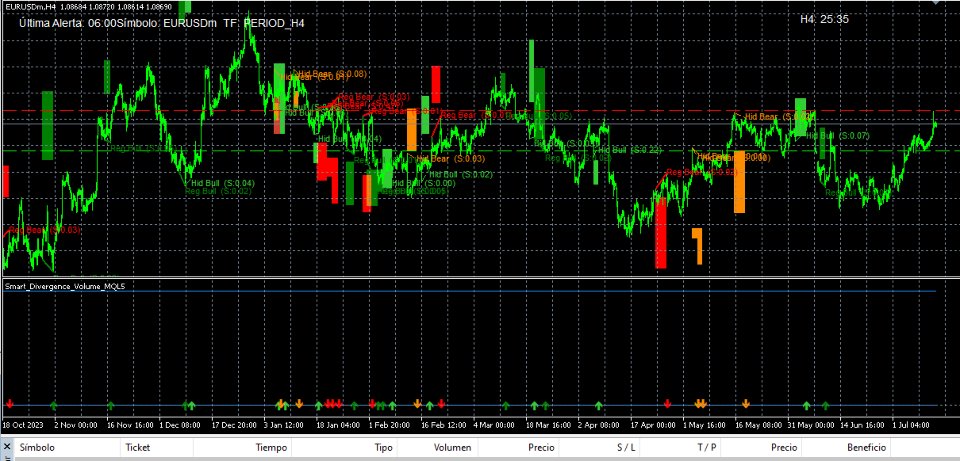Click the 1 Dec 08:00 time label
This screenshot has width=960, height=461.
click(x=180, y=424)
